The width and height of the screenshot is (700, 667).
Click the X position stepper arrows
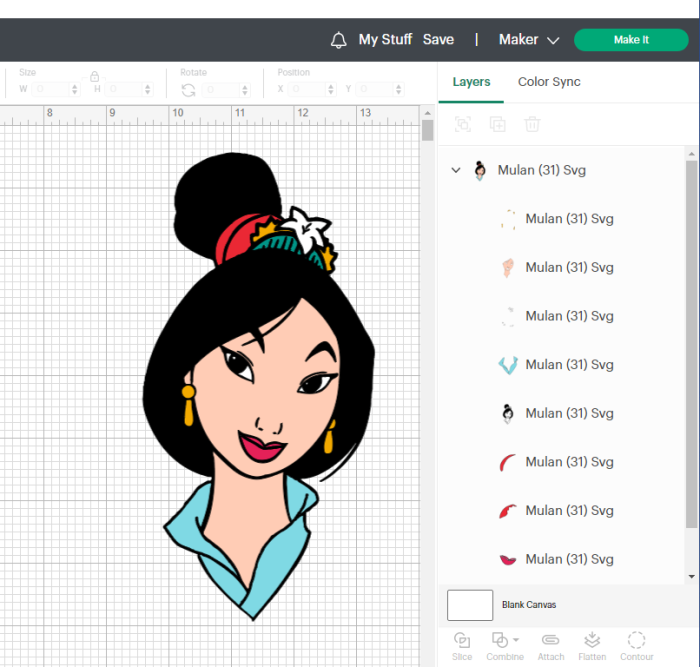(x=331, y=89)
